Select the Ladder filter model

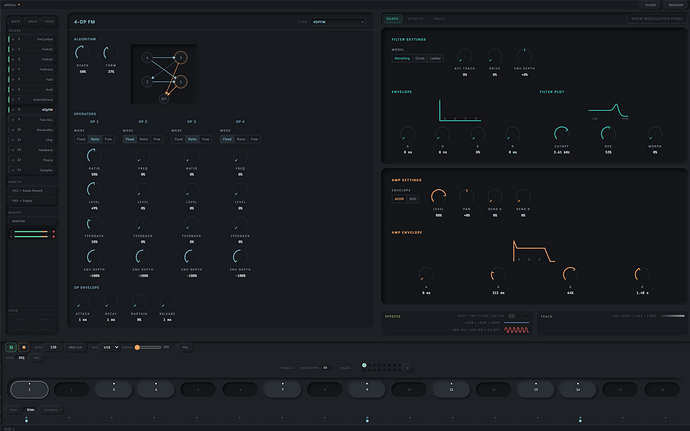[x=435, y=58]
